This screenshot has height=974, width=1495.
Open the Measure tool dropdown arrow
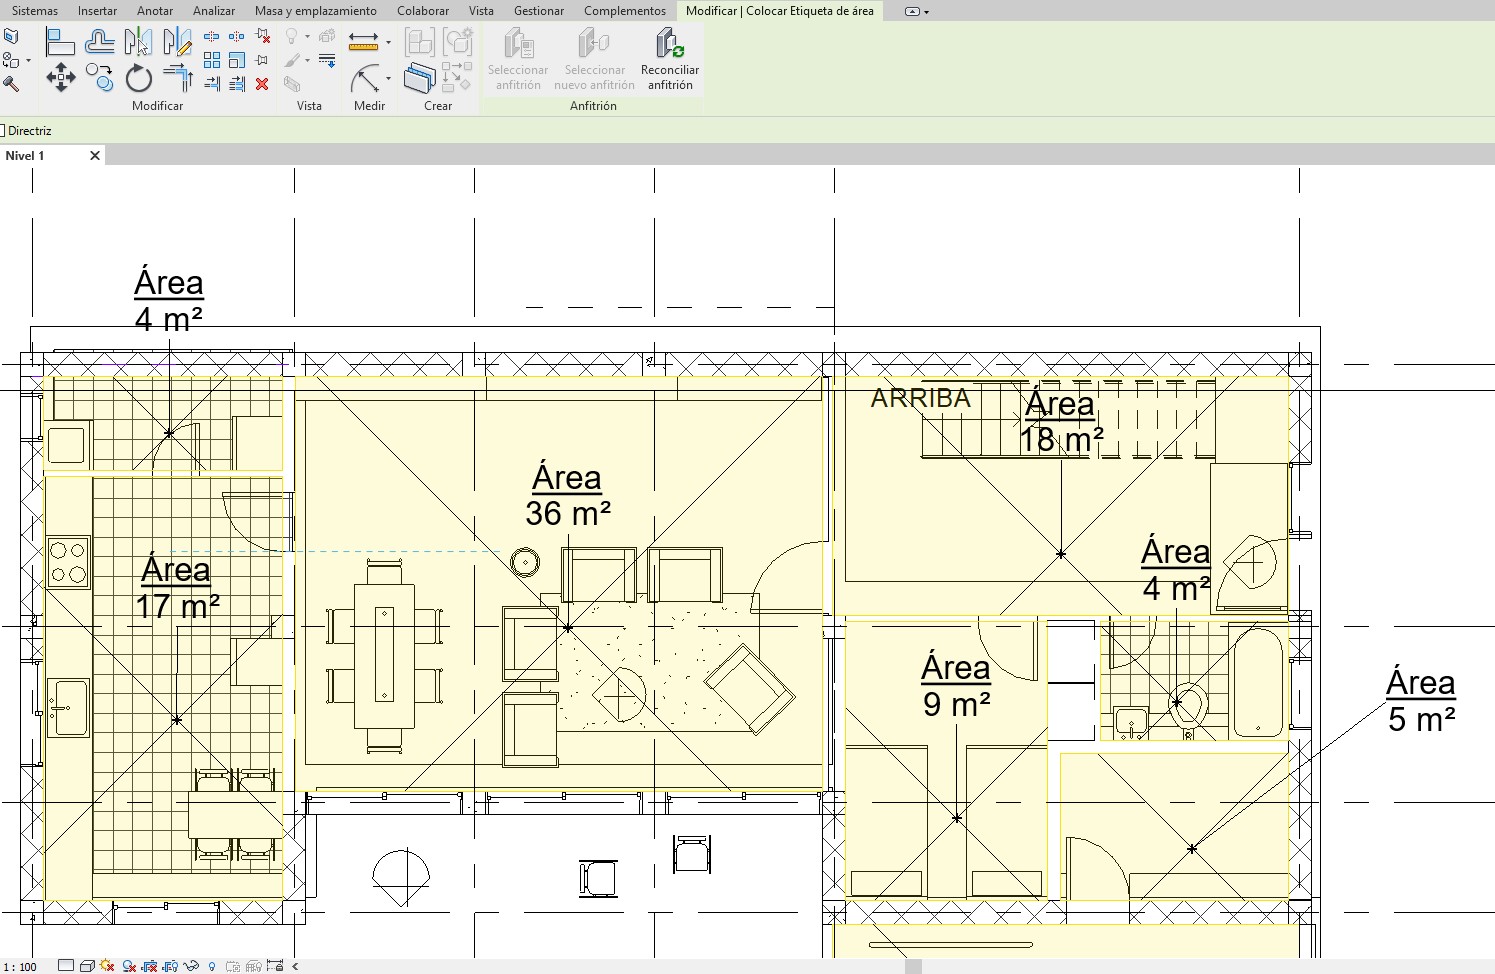tap(388, 42)
